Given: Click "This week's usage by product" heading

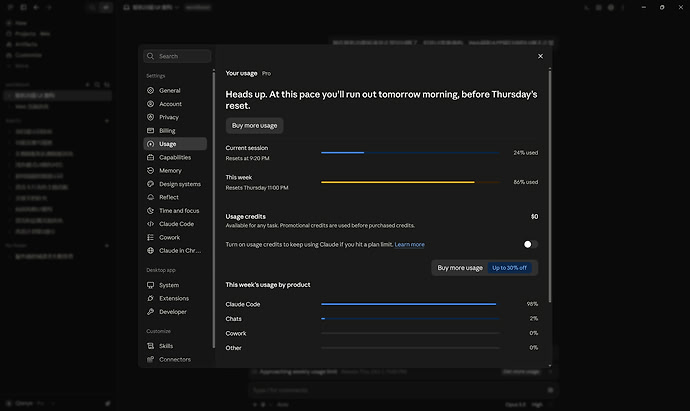Looking at the screenshot, I should [268, 285].
